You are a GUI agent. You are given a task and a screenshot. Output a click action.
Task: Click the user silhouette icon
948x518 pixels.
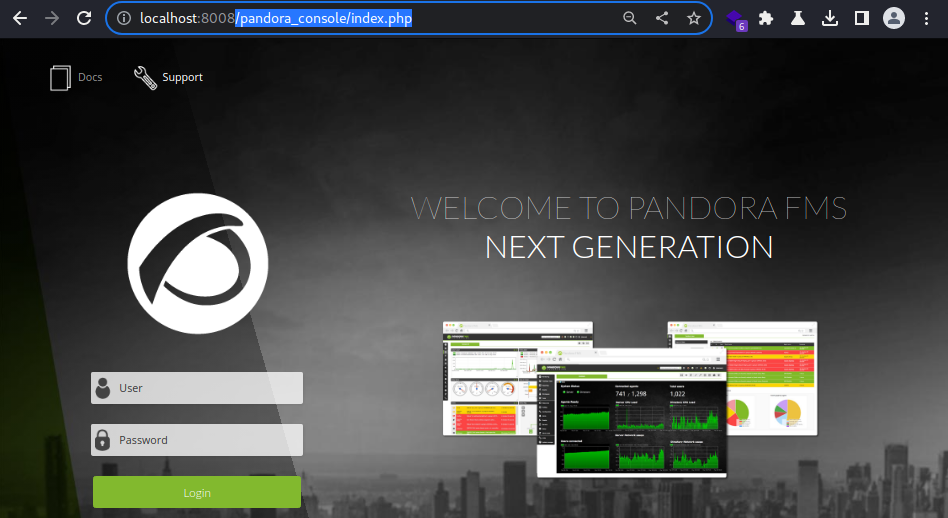point(103,388)
